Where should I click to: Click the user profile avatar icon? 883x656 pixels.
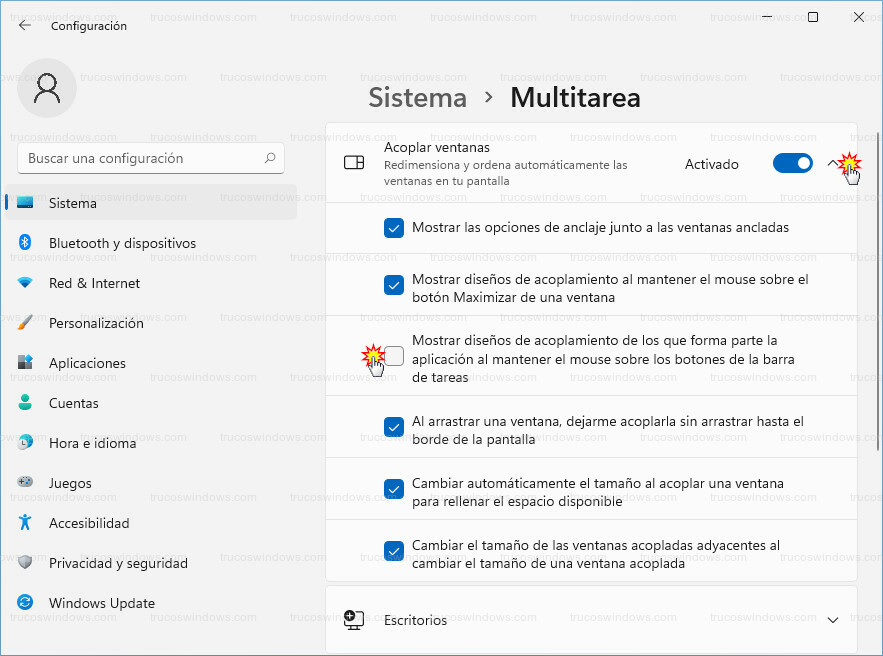(47, 88)
